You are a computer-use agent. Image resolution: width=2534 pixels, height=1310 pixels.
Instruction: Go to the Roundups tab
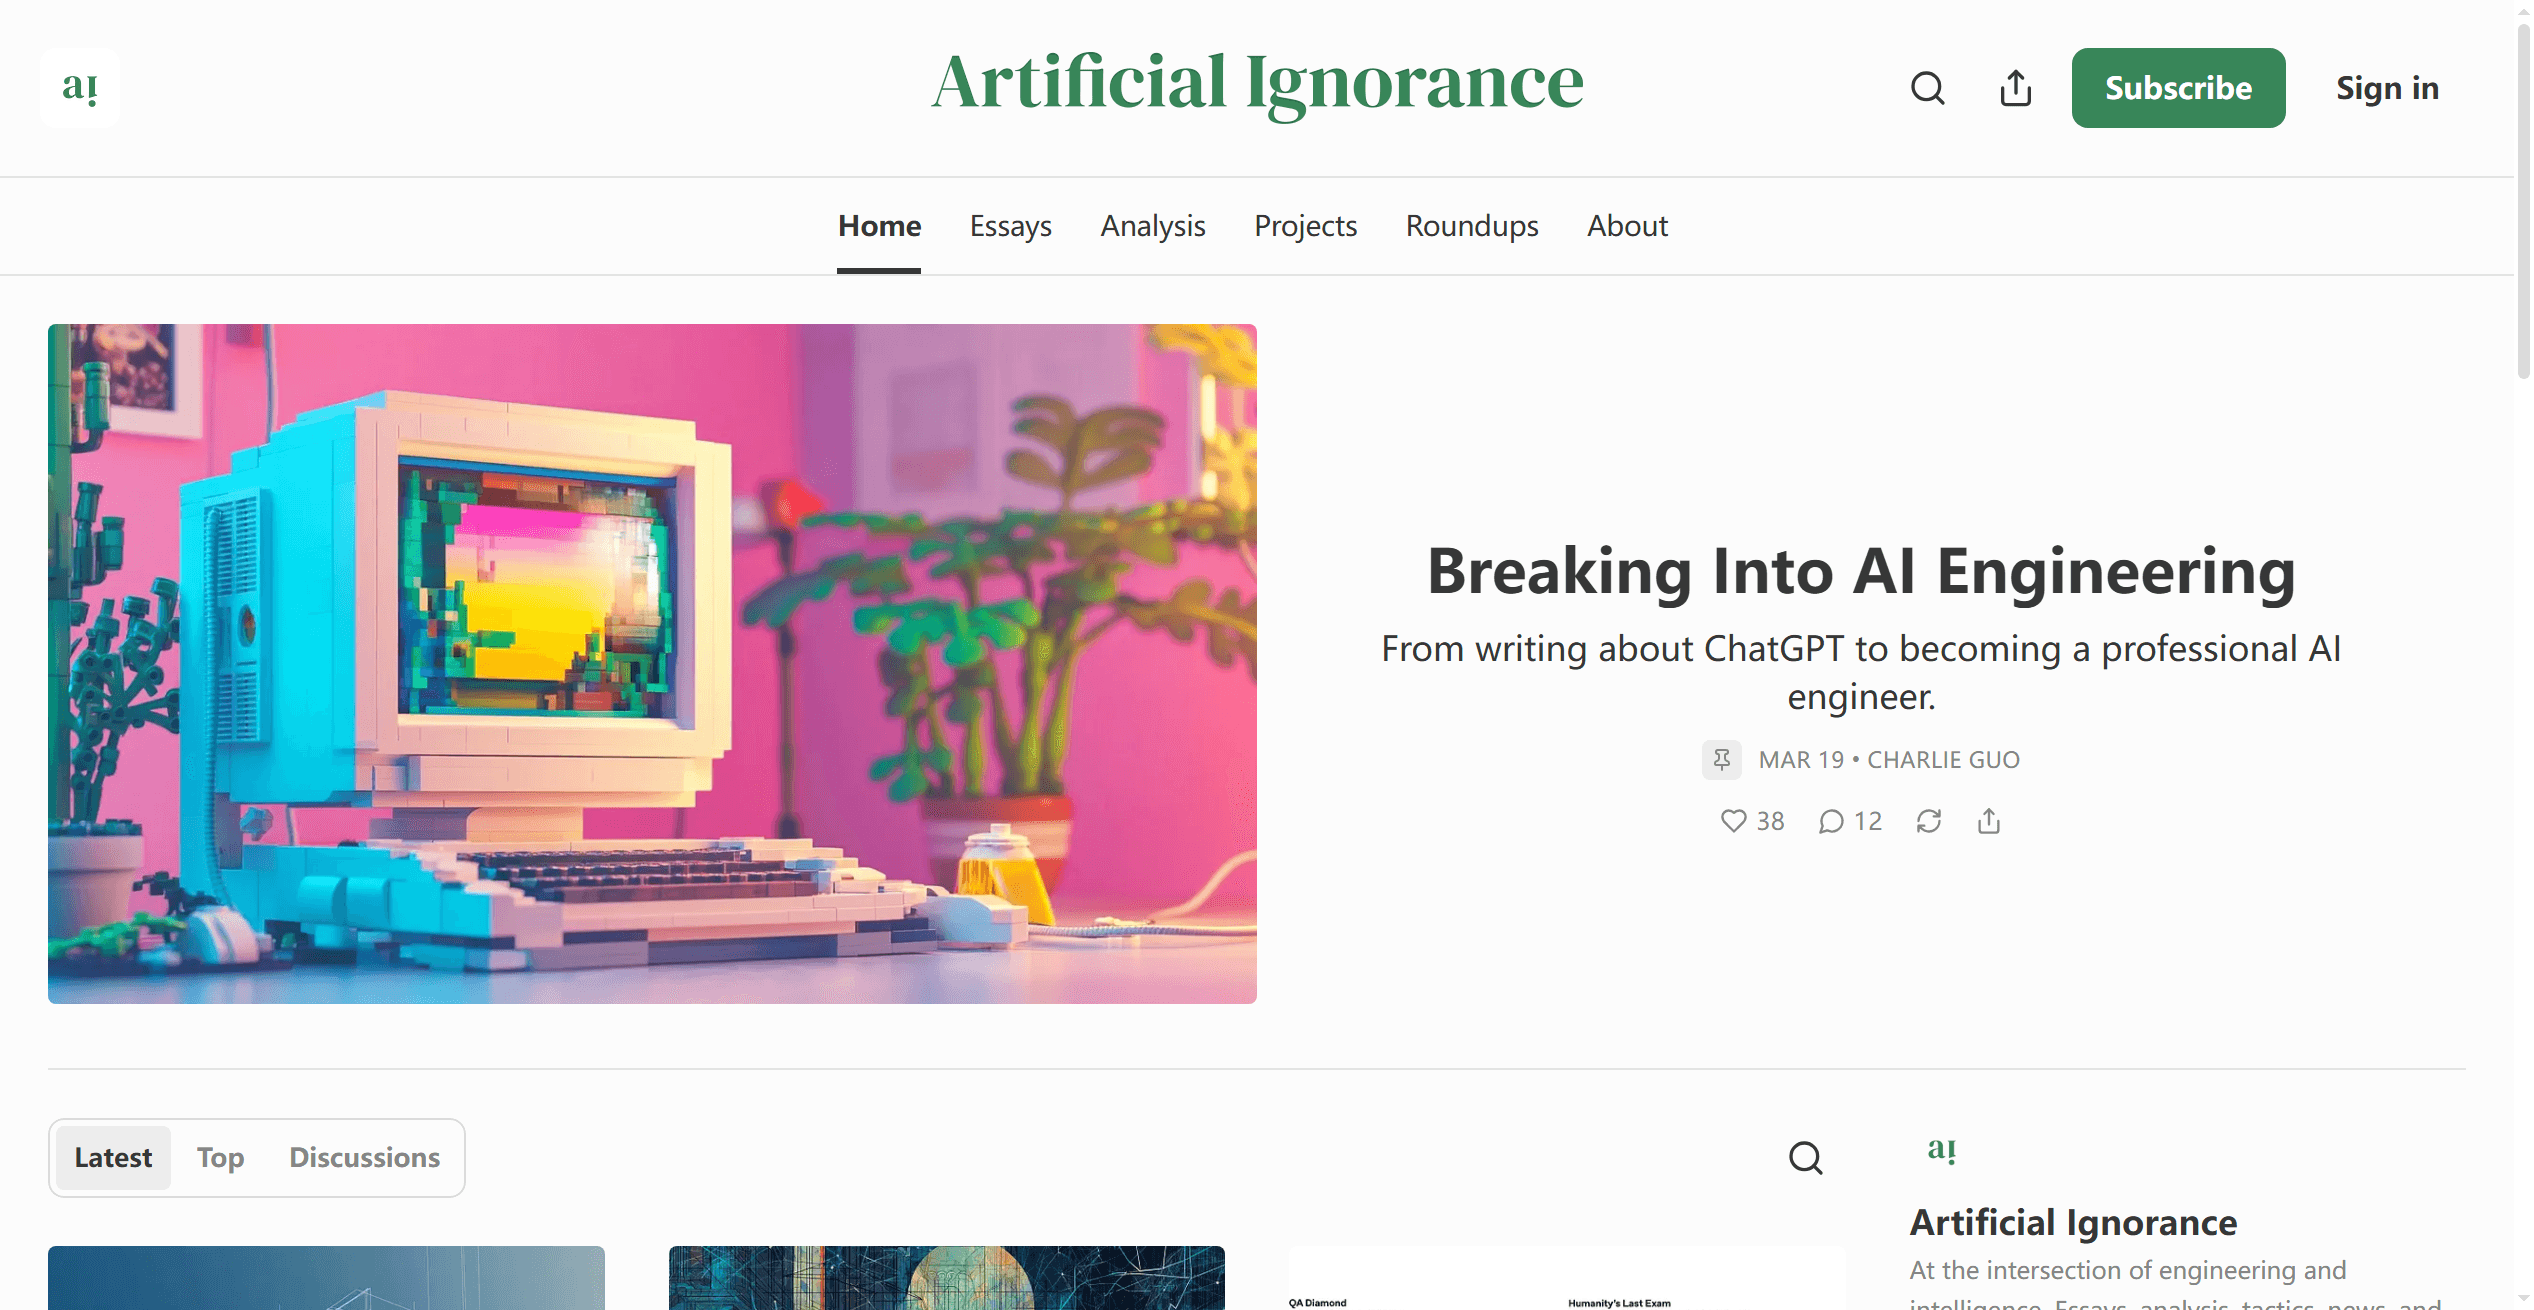(x=1472, y=226)
